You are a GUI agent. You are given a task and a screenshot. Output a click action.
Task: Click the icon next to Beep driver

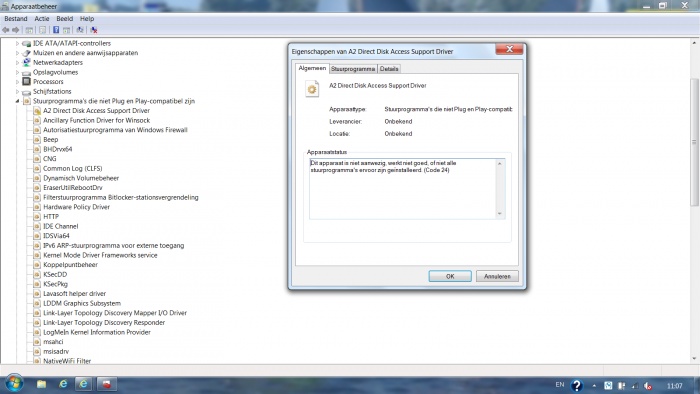[37, 140]
